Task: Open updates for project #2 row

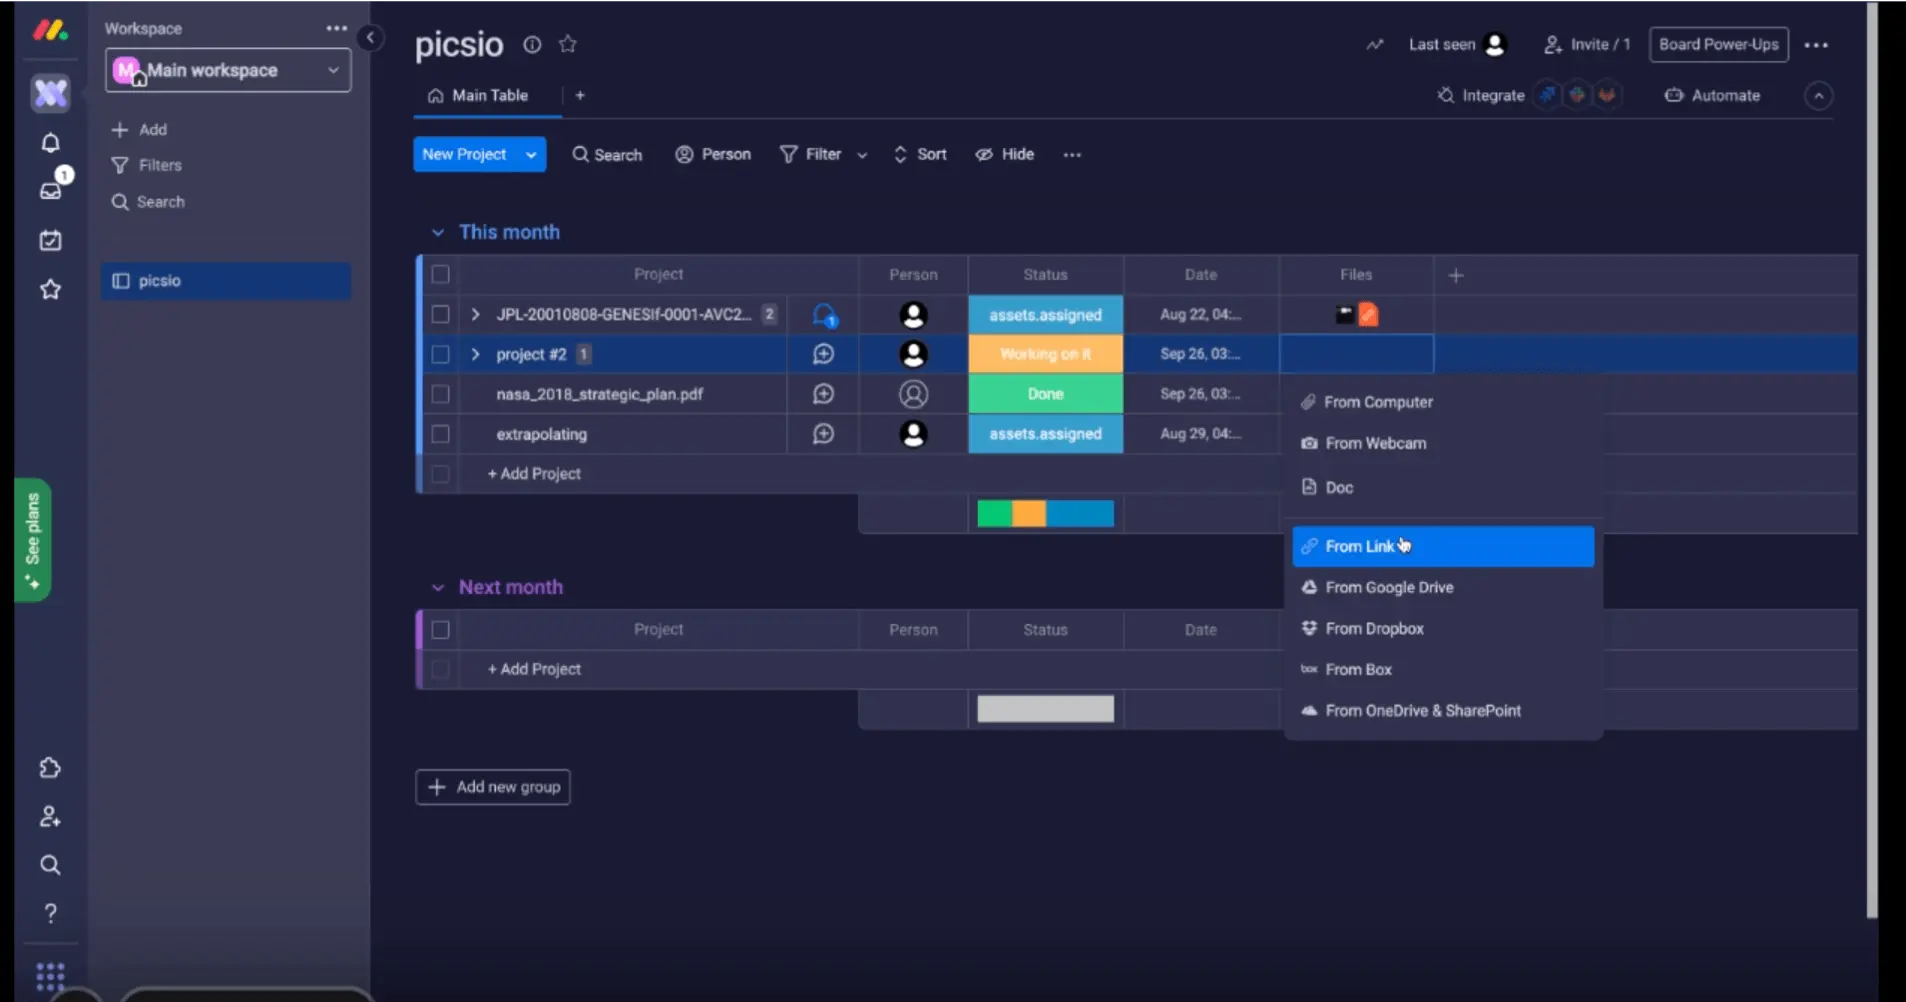Action: (x=823, y=354)
